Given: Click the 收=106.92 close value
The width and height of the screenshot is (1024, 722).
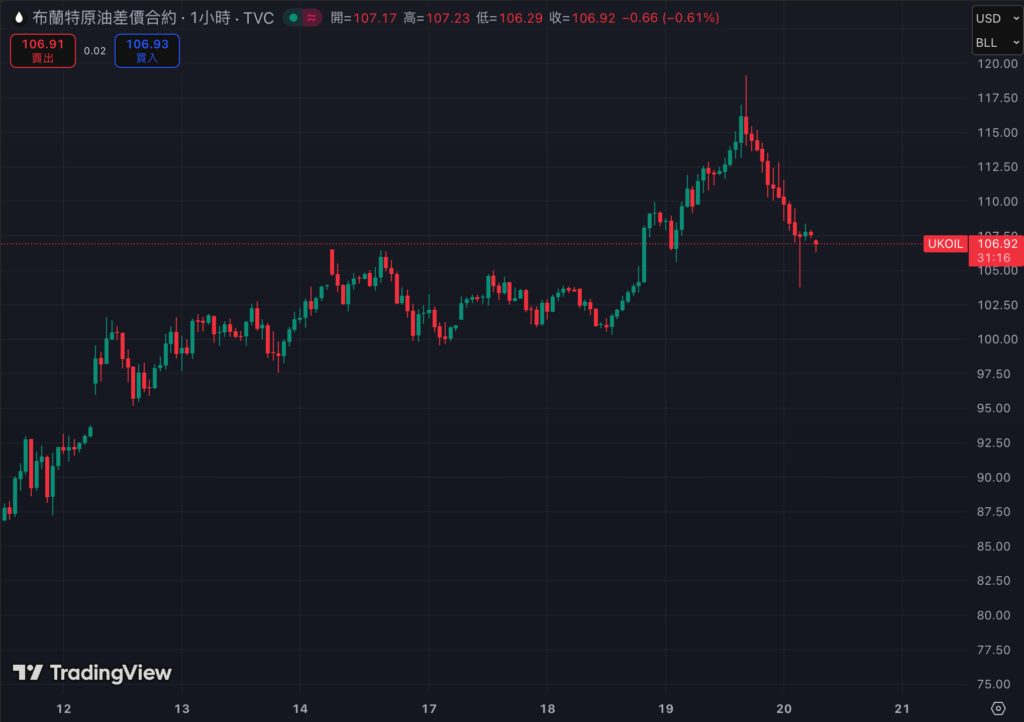Looking at the screenshot, I should coord(583,18).
